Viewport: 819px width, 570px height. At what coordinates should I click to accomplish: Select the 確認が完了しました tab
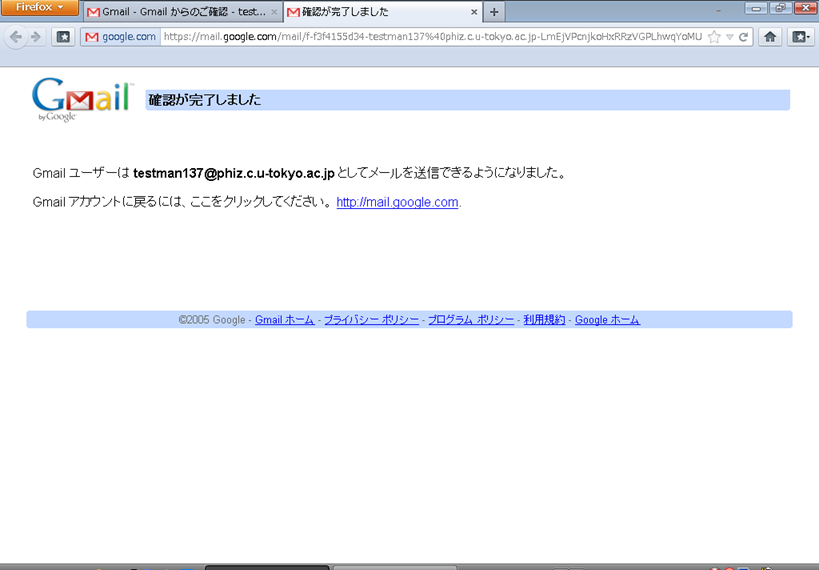pyautogui.click(x=382, y=11)
